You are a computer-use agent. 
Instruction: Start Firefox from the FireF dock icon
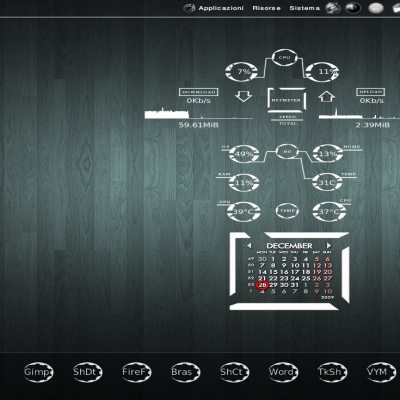pos(136,372)
